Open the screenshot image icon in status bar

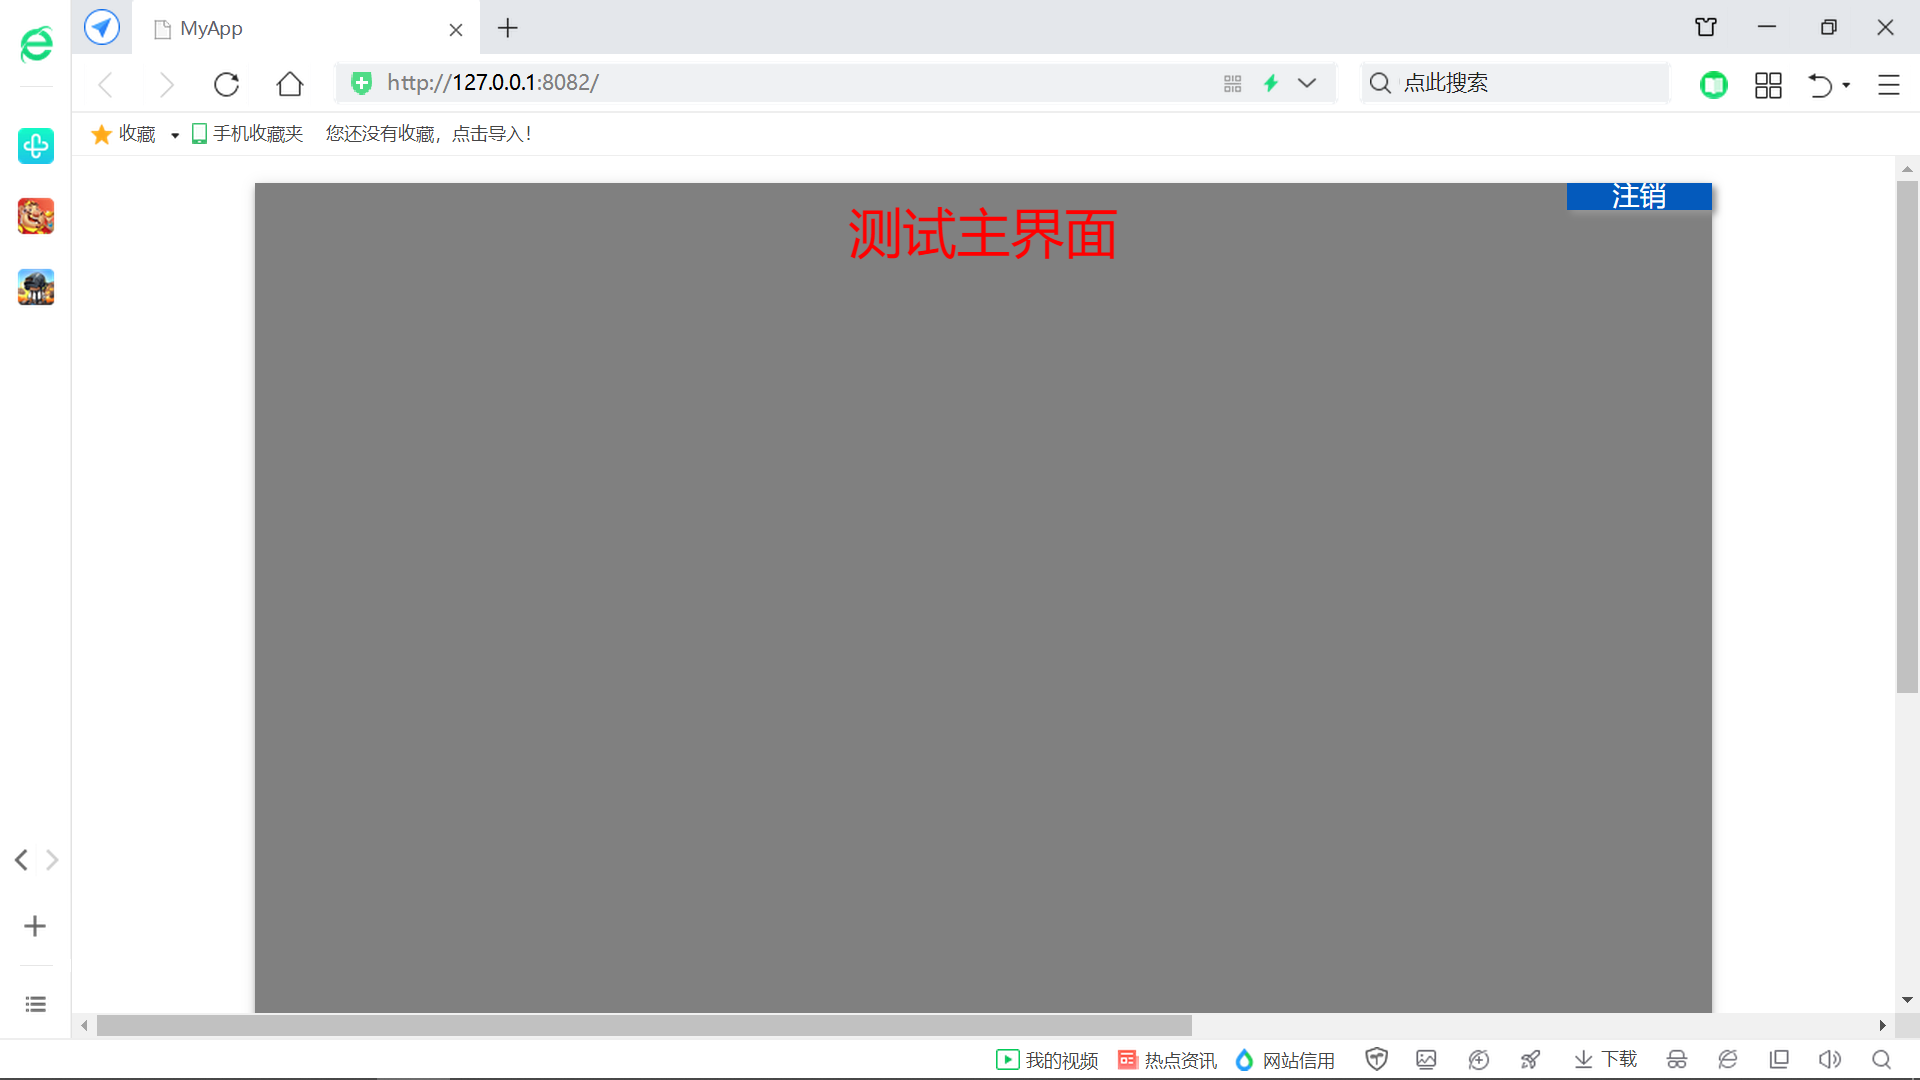click(1426, 1058)
